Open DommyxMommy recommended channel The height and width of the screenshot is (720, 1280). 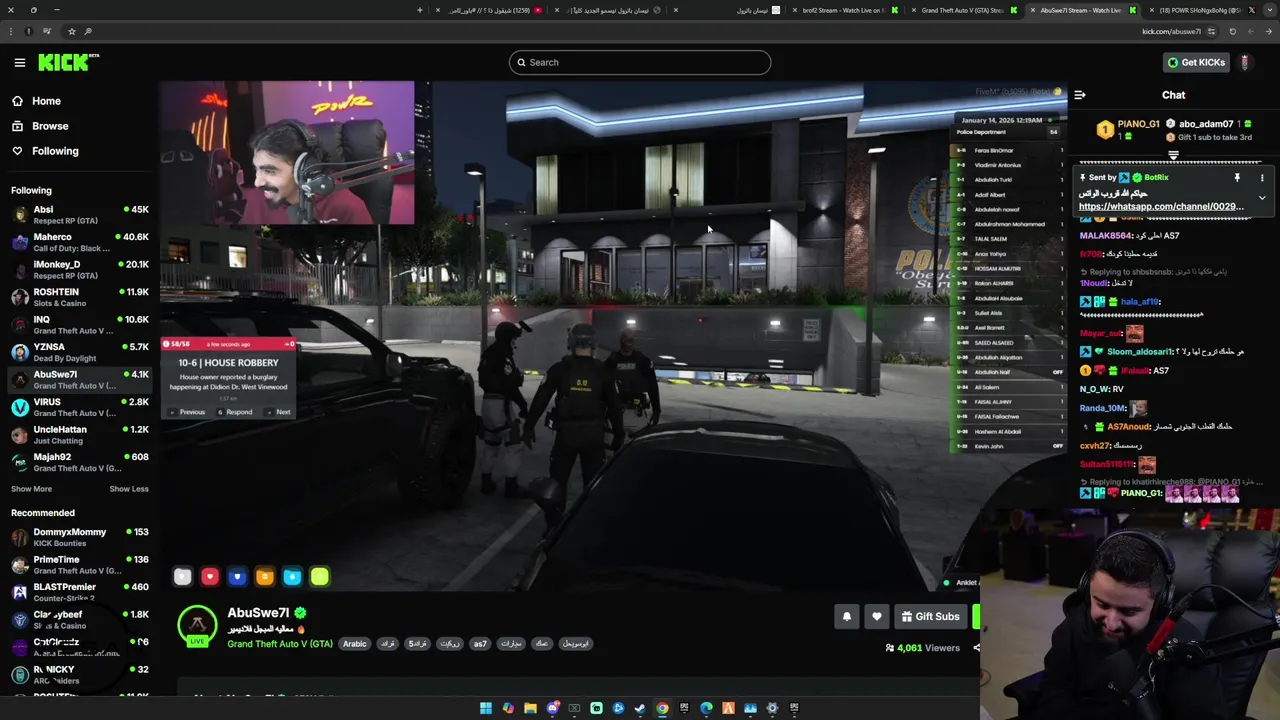tap(80, 537)
